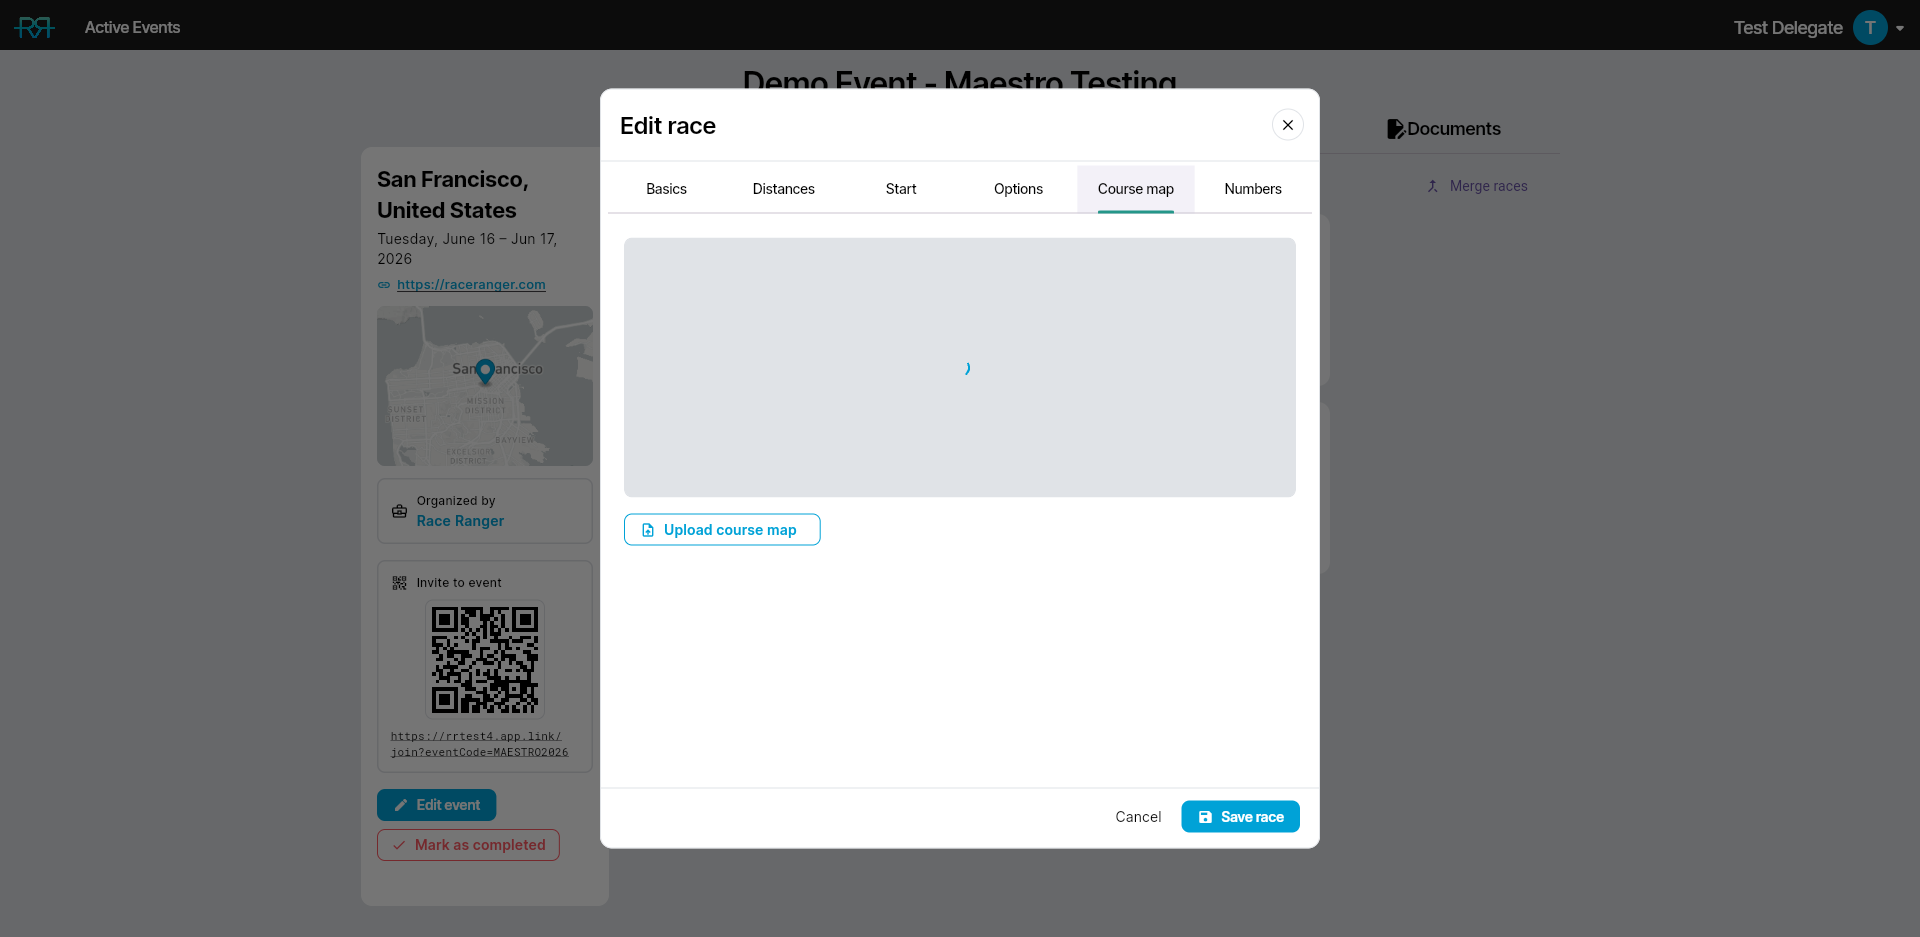
Task: Open the https://raceranger.com link
Action: [471, 285]
